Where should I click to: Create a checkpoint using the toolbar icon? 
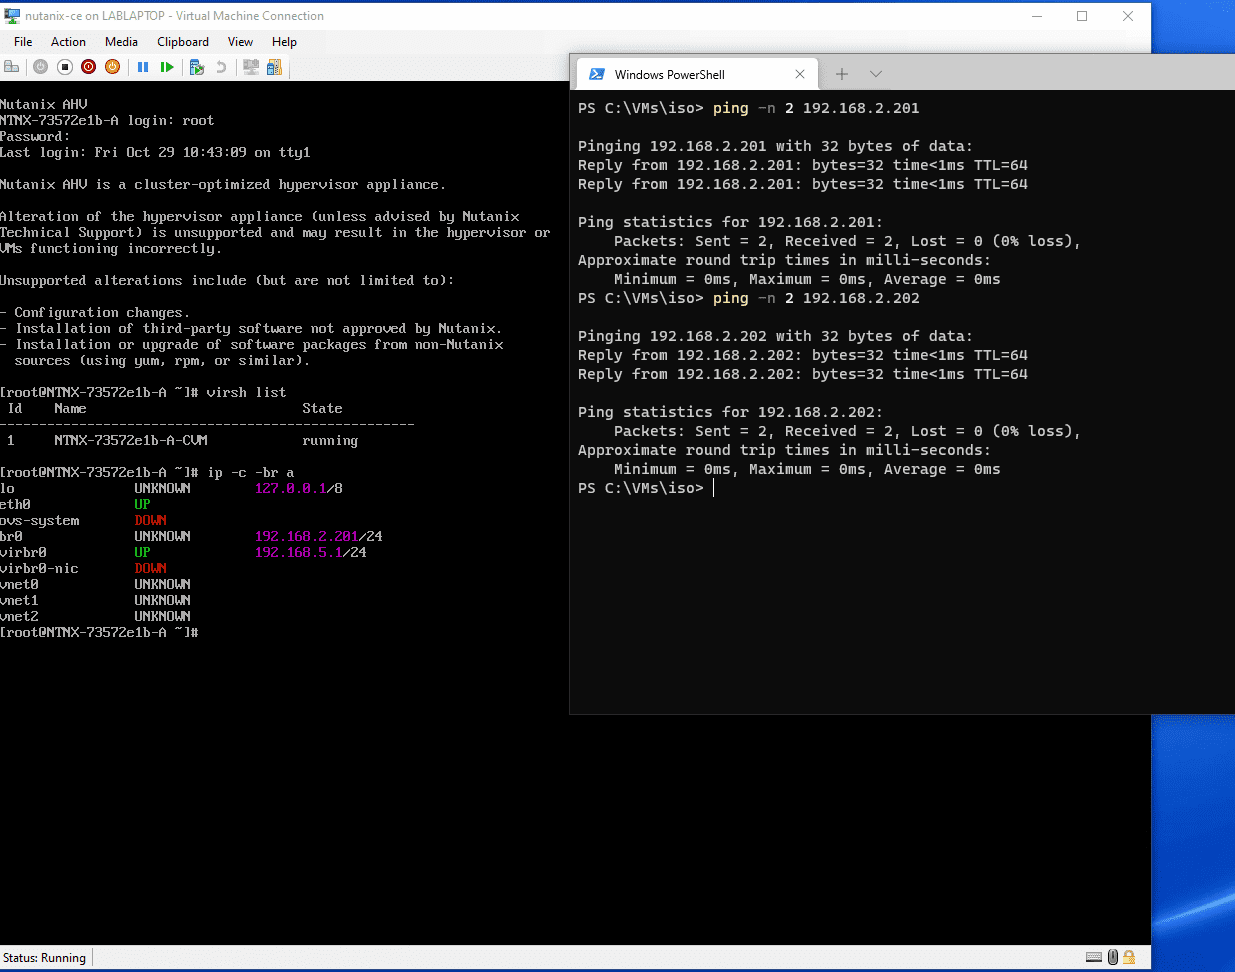pyautogui.click(x=197, y=67)
